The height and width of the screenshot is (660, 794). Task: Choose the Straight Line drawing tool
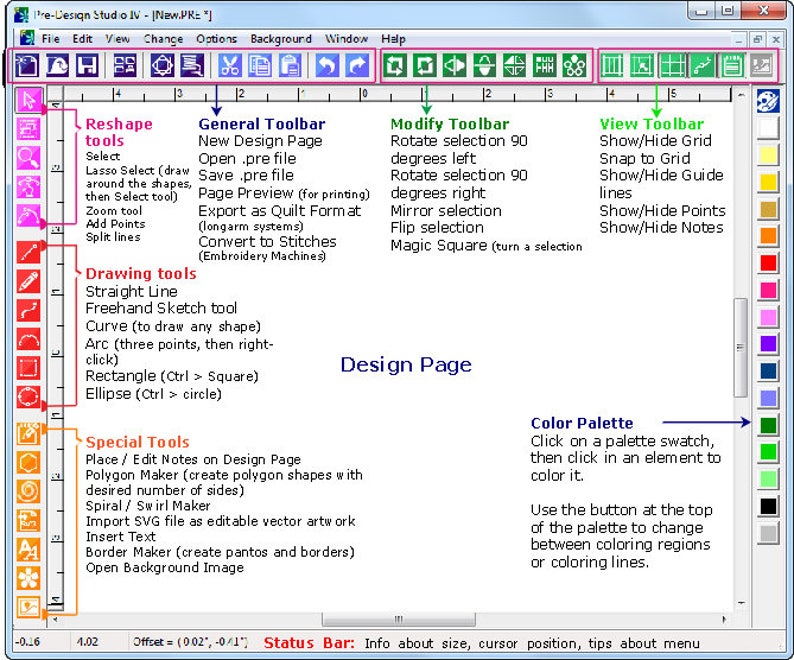(28, 252)
